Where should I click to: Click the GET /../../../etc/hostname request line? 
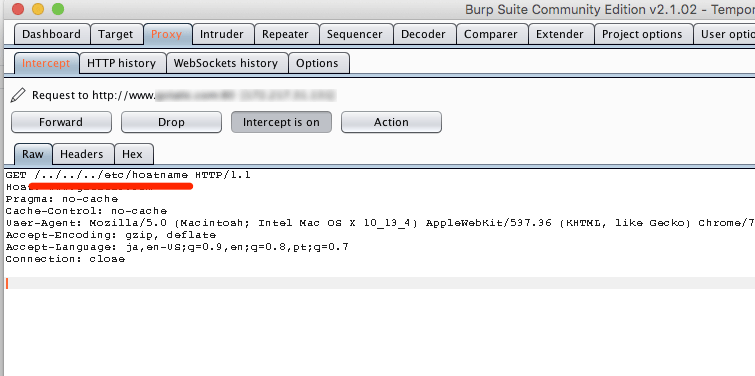coord(128,175)
